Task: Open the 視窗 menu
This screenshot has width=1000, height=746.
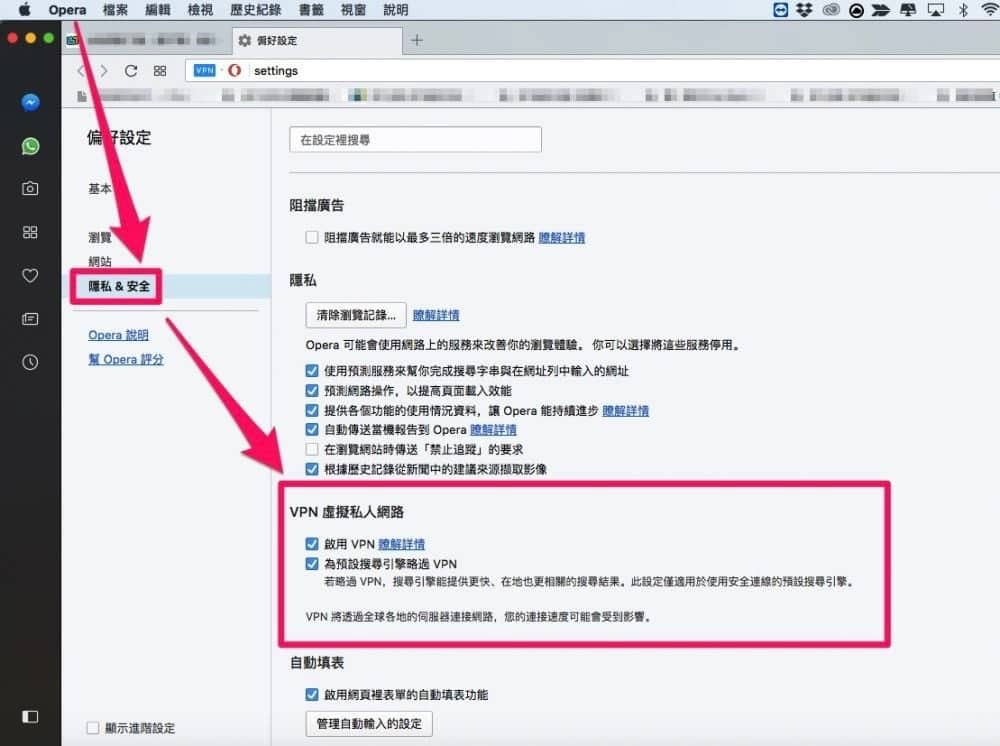Action: [x=353, y=10]
